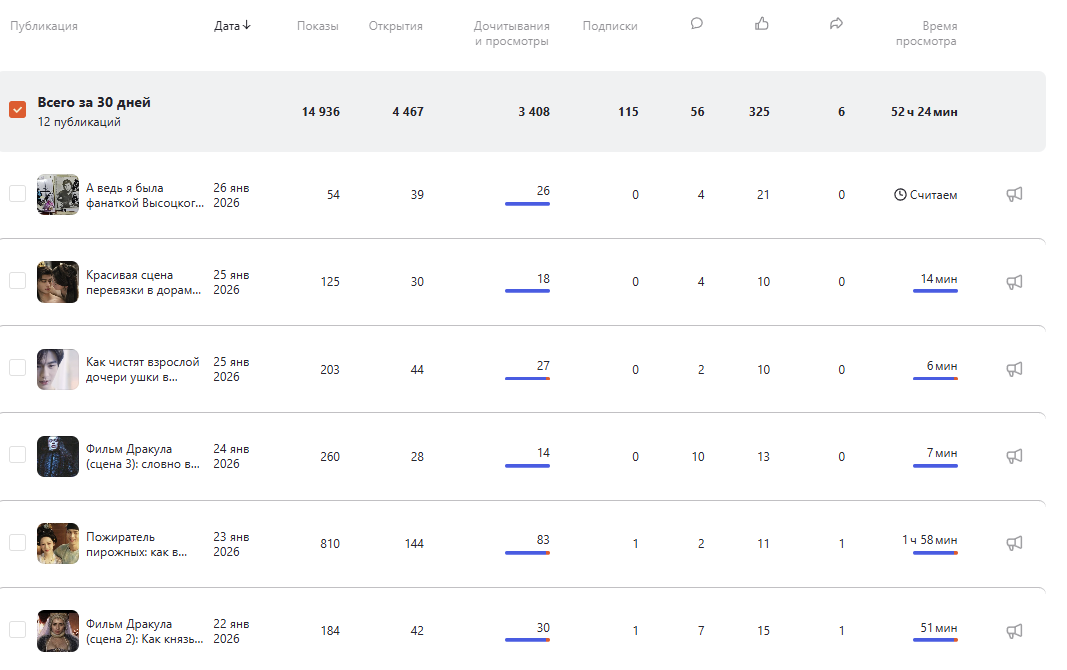Open the post Красивая сцена перевязки
This screenshot has width=1067, height=670.
[x=143, y=282]
